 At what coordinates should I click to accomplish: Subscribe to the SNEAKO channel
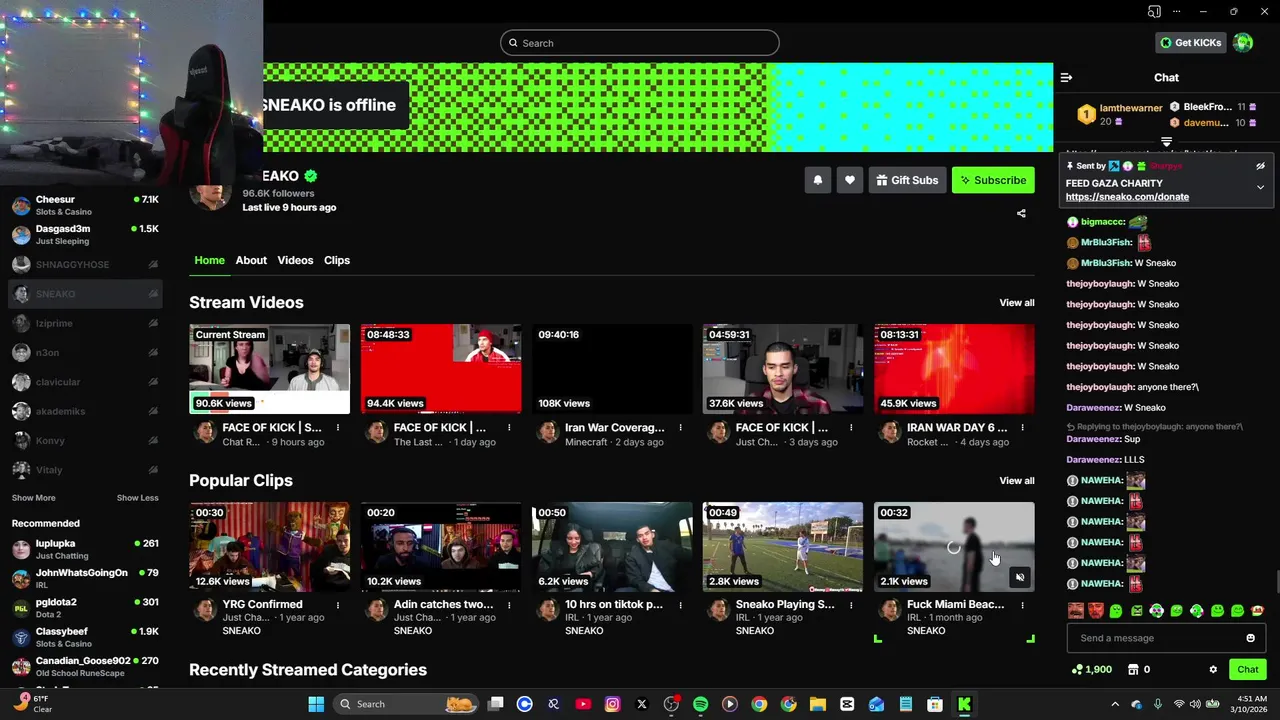tap(993, 180)
